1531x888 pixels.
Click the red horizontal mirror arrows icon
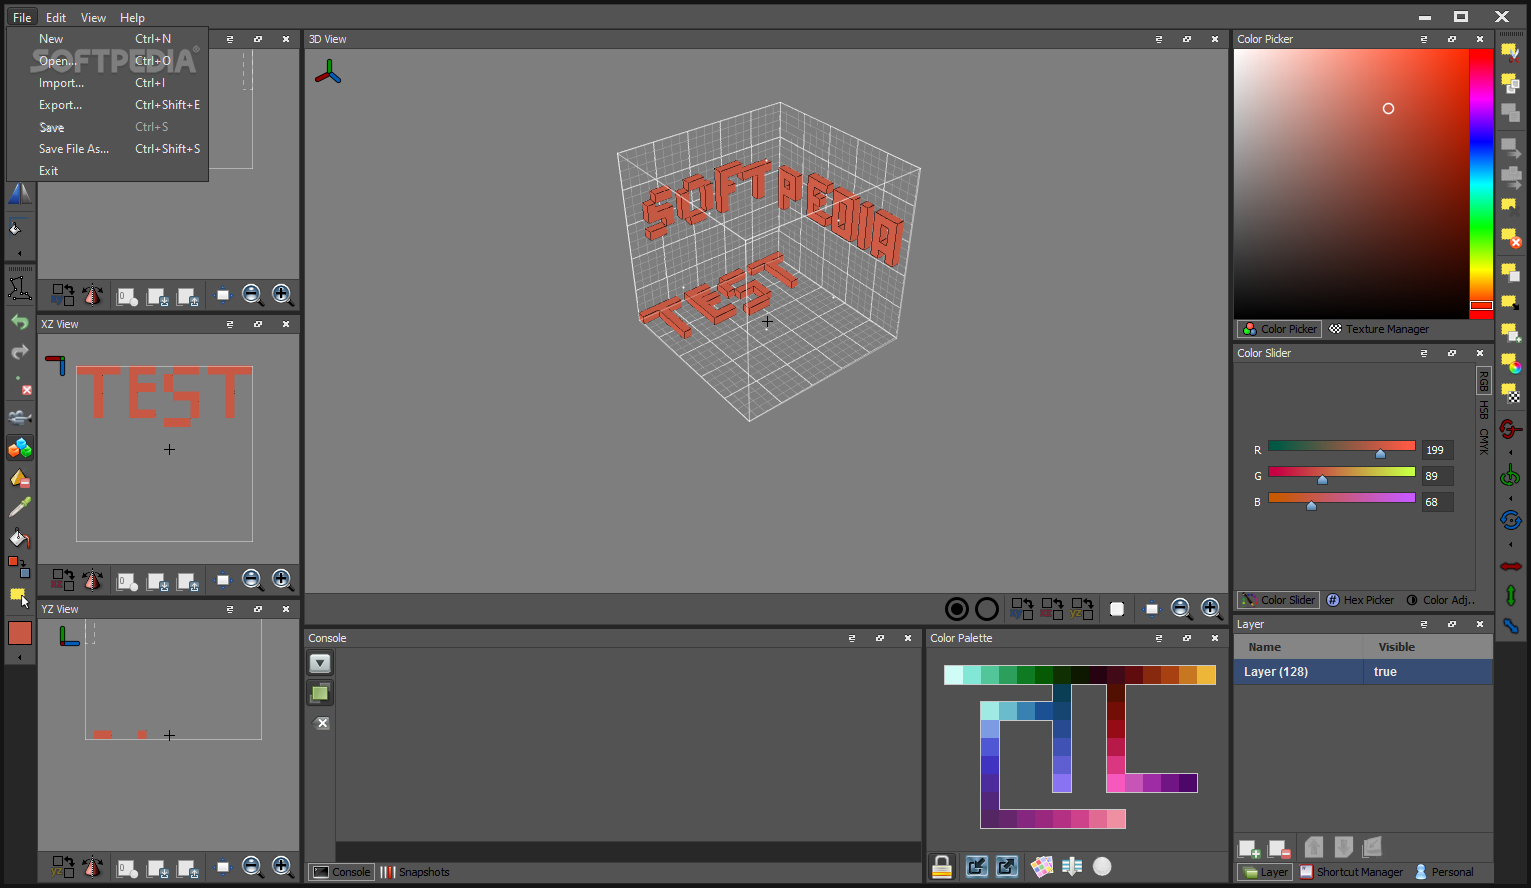(x=1510, y=566)
